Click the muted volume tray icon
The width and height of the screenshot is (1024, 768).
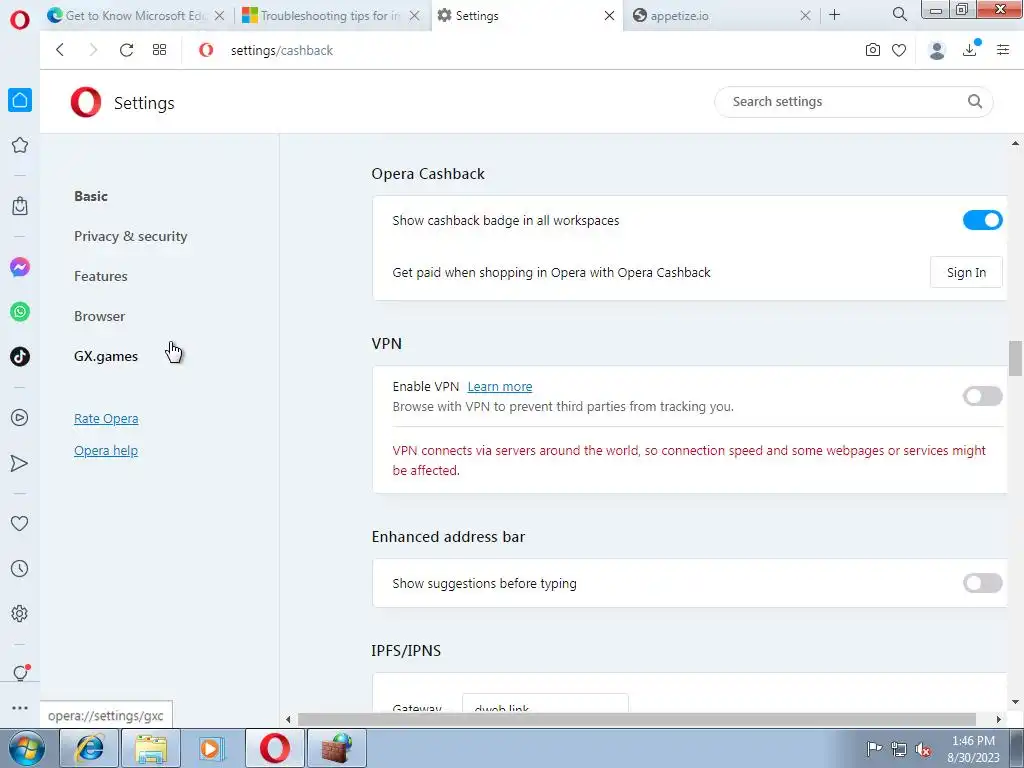click(923, 749)
